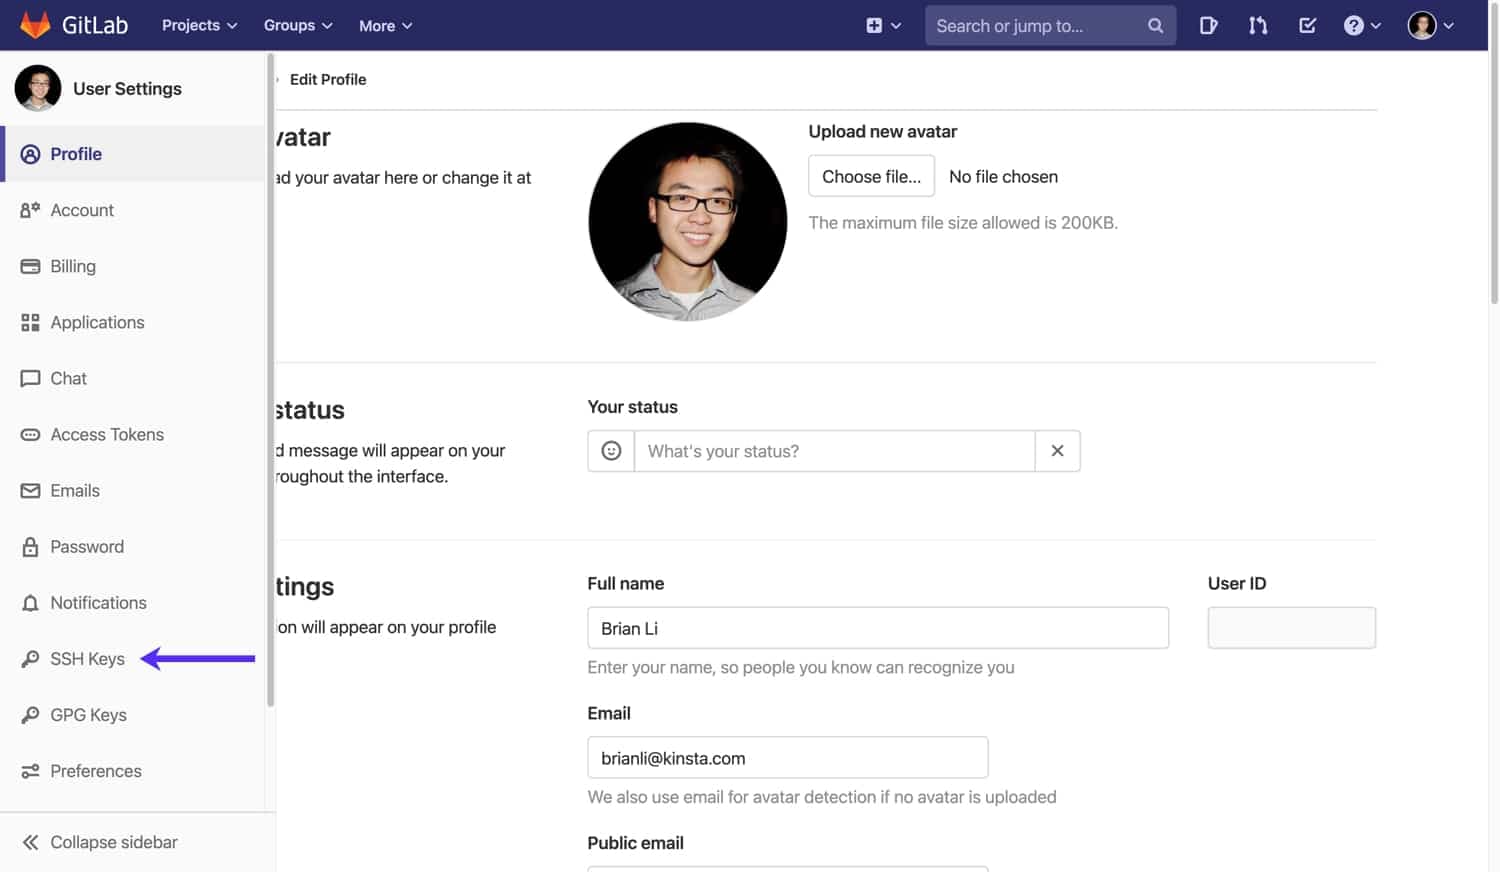Click inside the Full name input field

point(878,628)
